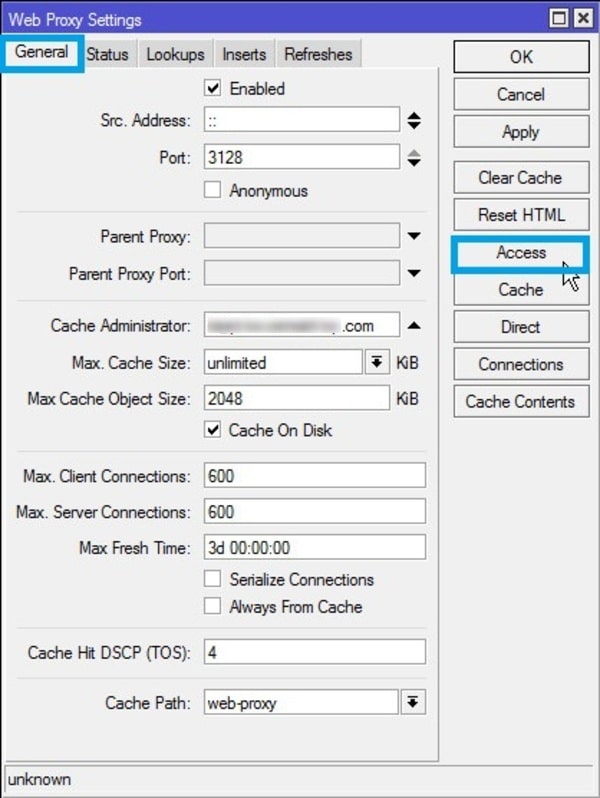600x798 pixels.
Task: Check Serialize Connections option
Action: (x=212, y=579)
